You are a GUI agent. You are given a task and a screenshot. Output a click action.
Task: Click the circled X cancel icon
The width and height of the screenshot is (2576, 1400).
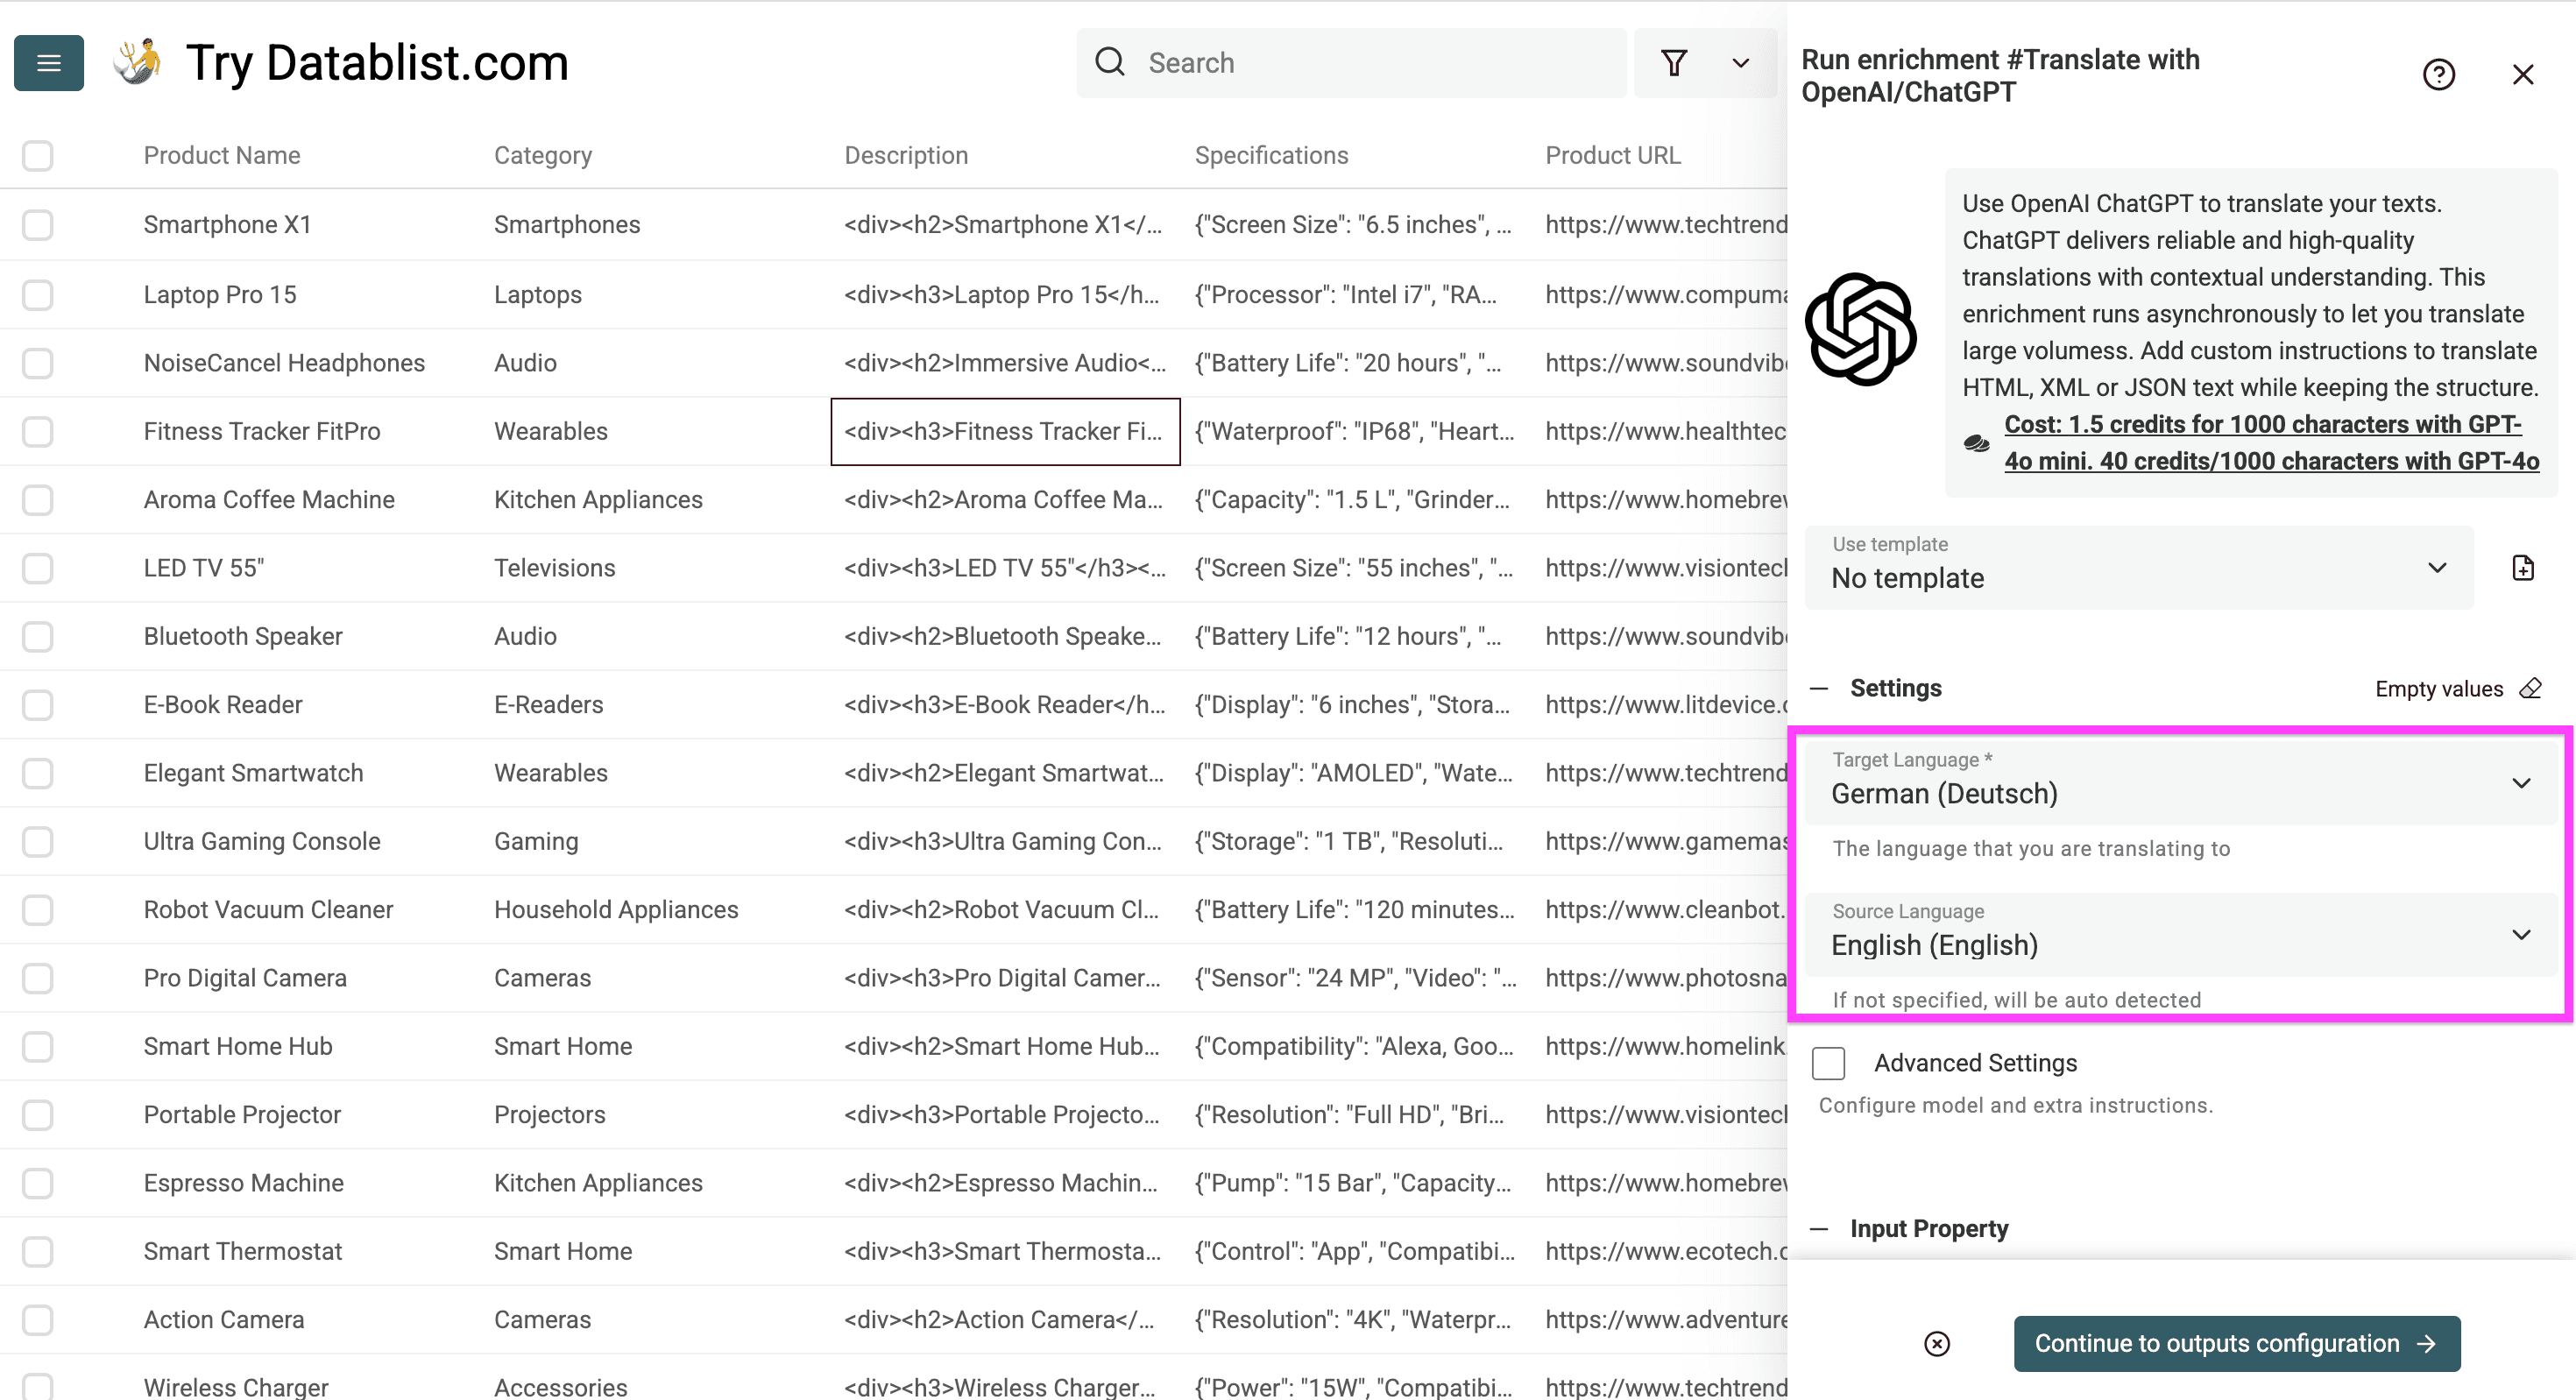point(1937,1343)
